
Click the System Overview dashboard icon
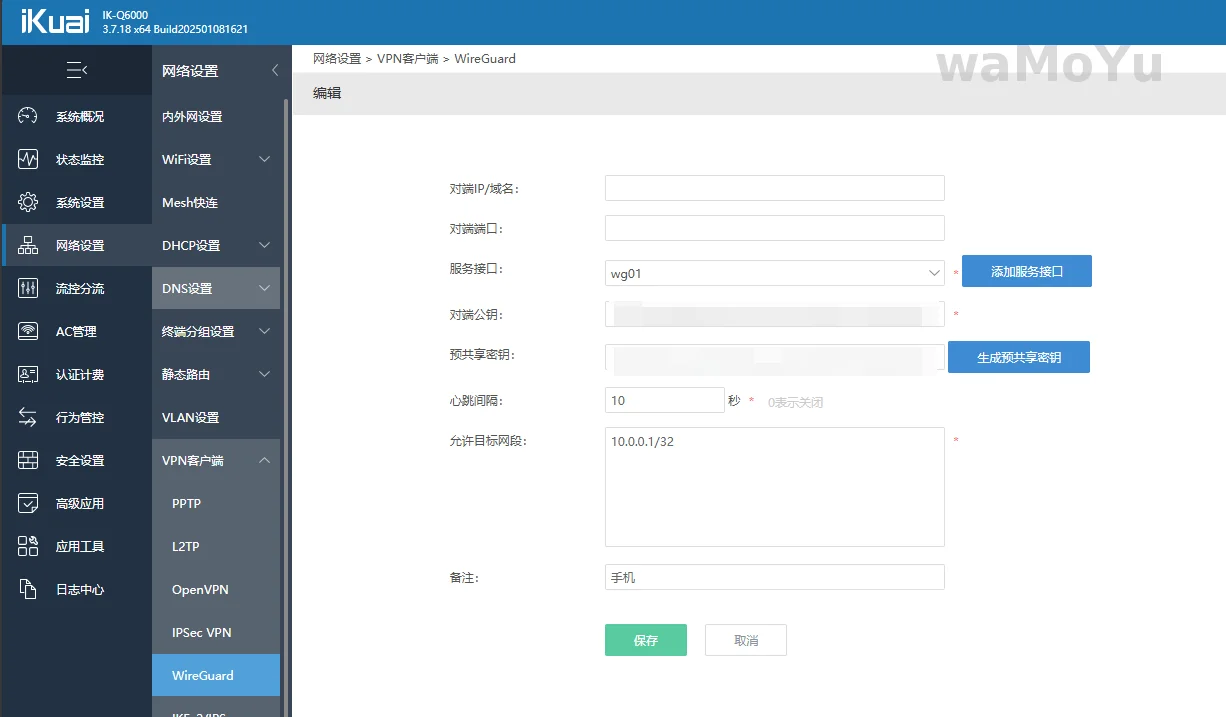pyautogui.click(x=28, y=117)
